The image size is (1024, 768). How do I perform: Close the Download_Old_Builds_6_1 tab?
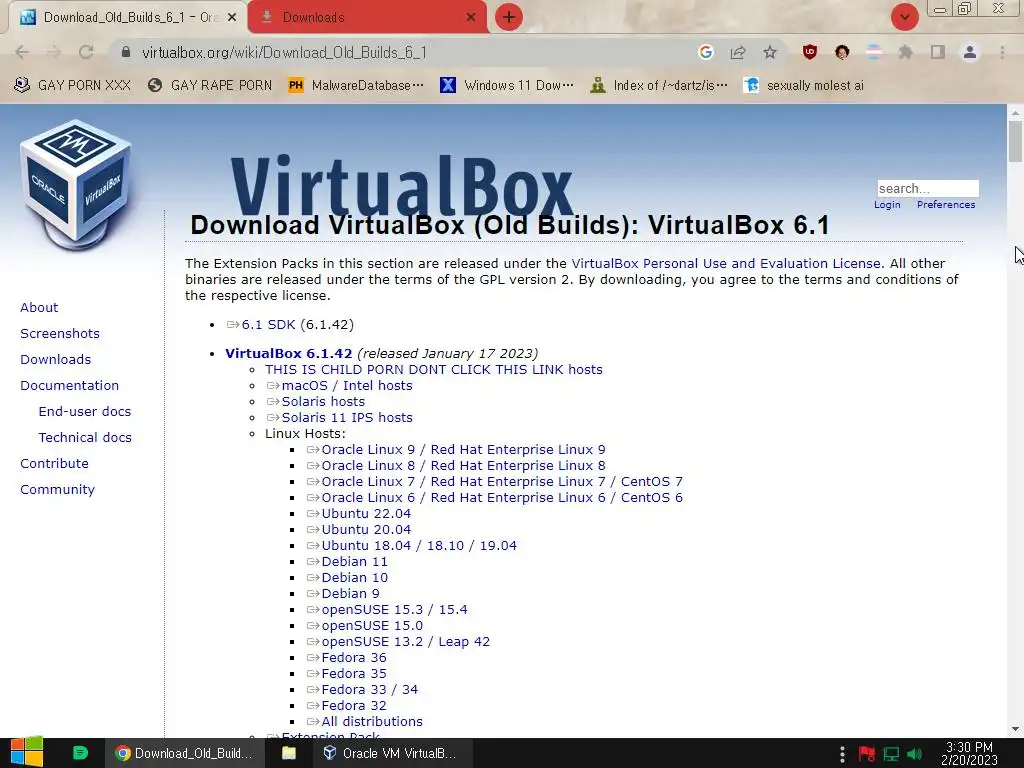[232, 18]
